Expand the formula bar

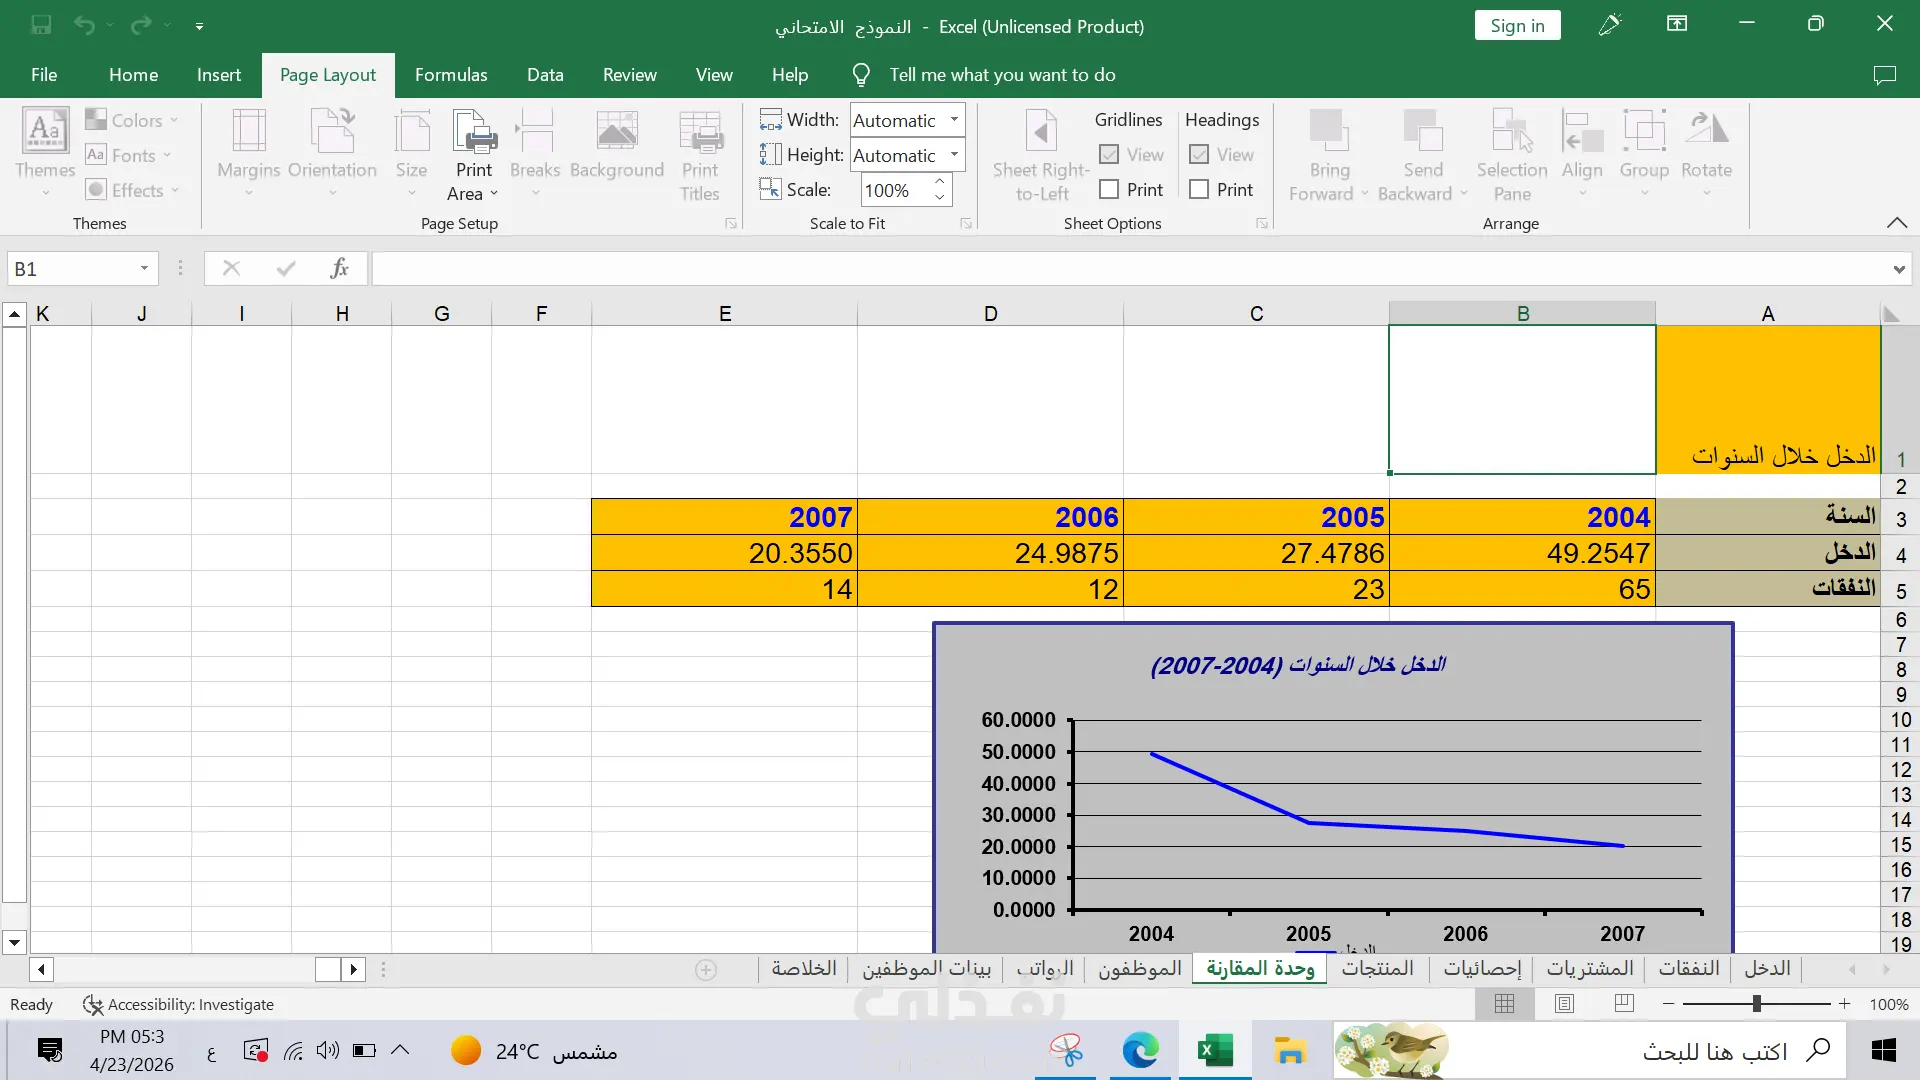1898,269
